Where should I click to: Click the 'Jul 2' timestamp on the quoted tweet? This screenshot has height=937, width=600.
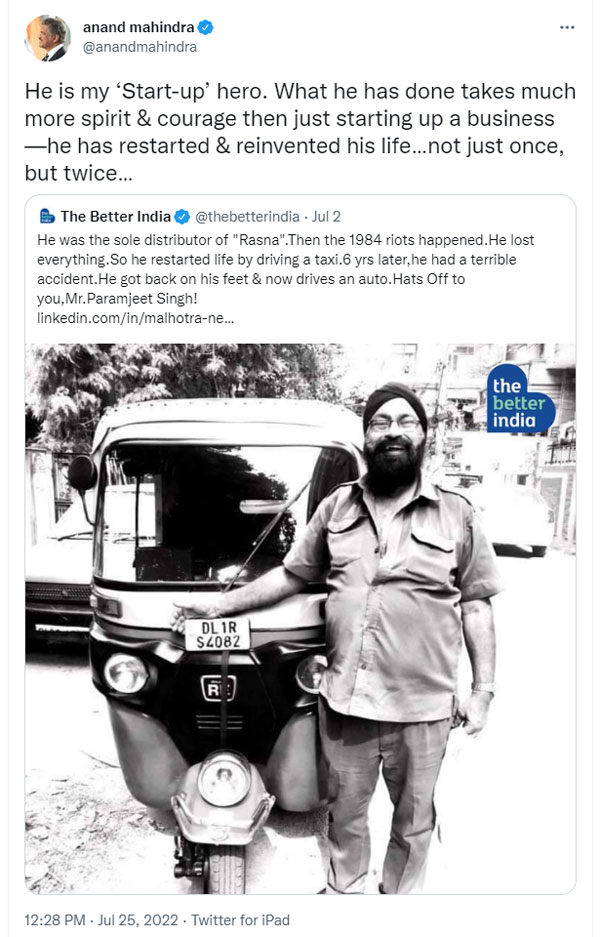click(x=326, y=214)
